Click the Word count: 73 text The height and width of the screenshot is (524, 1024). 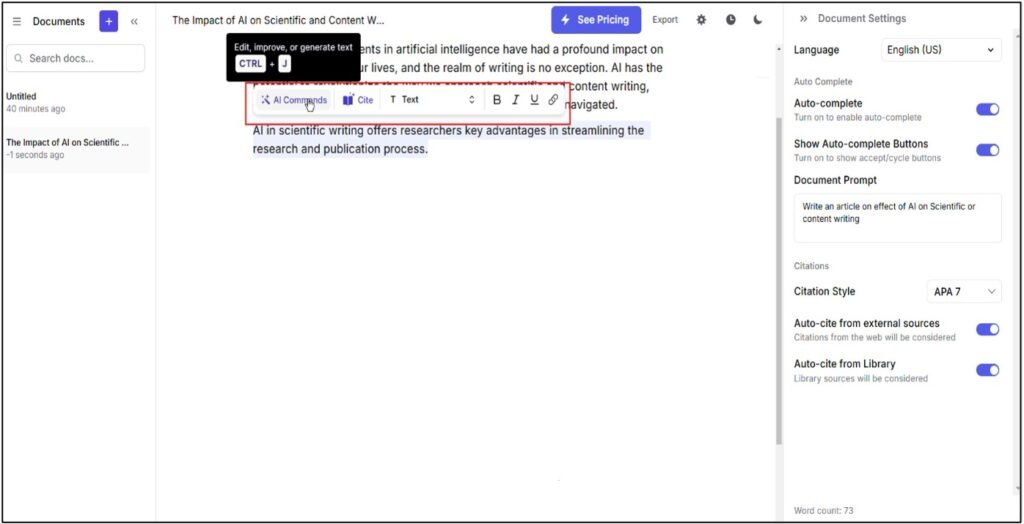coord(824,510)
